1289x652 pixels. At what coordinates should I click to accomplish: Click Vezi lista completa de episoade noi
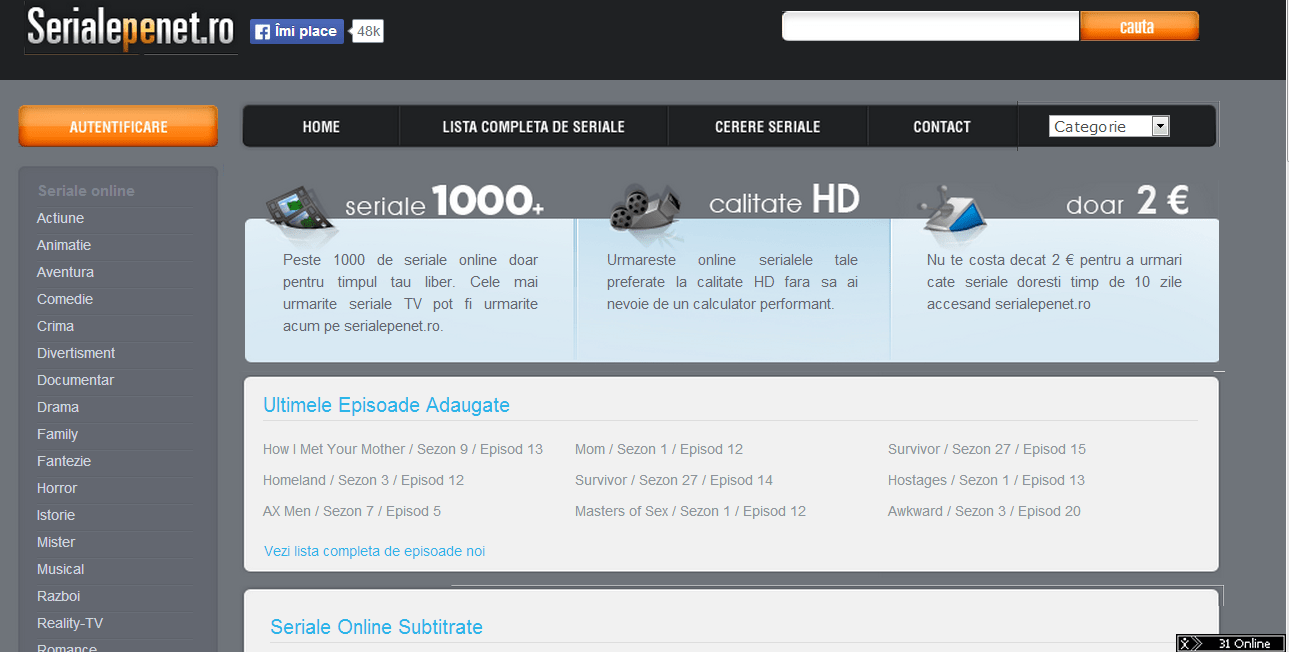point(374,551)
